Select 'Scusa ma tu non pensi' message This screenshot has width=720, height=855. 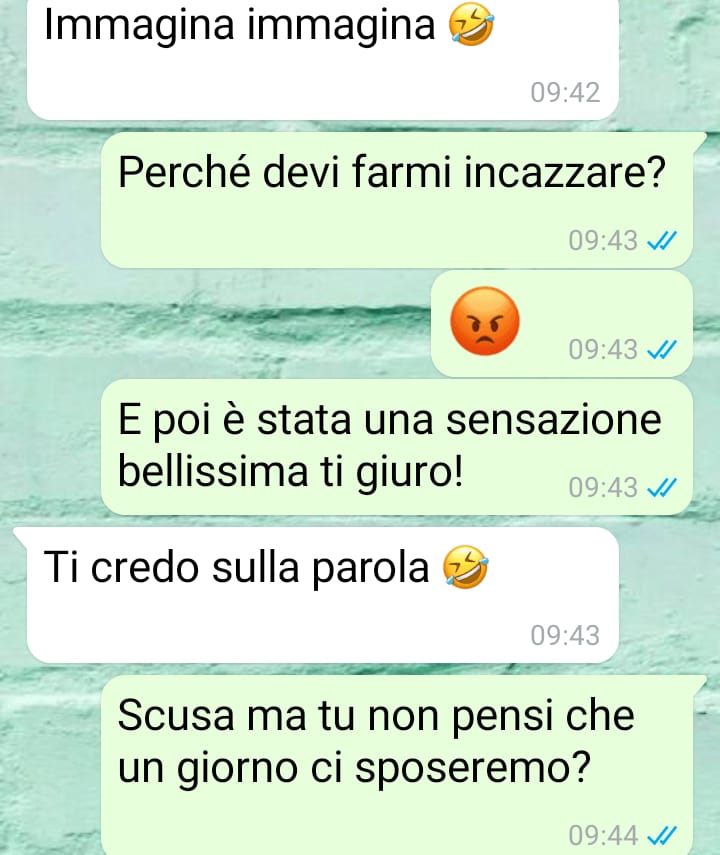point(397,764)
